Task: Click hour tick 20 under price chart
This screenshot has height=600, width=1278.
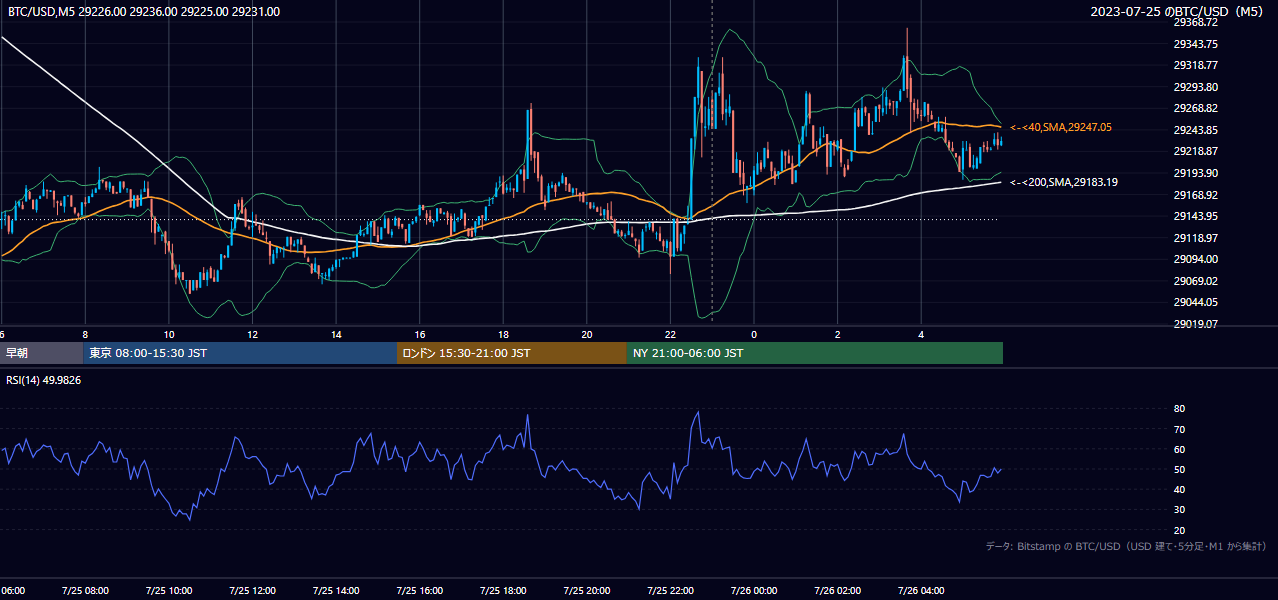Action: coord(587,334)
